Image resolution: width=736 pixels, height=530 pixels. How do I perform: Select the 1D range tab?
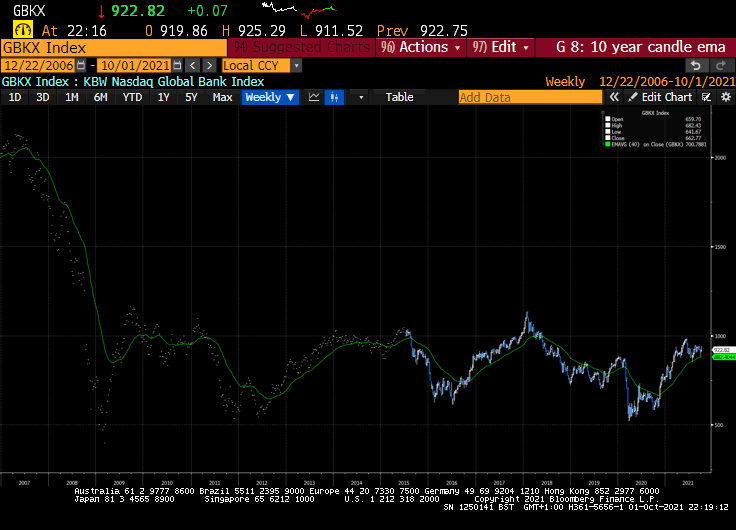(x=15, y=97)
